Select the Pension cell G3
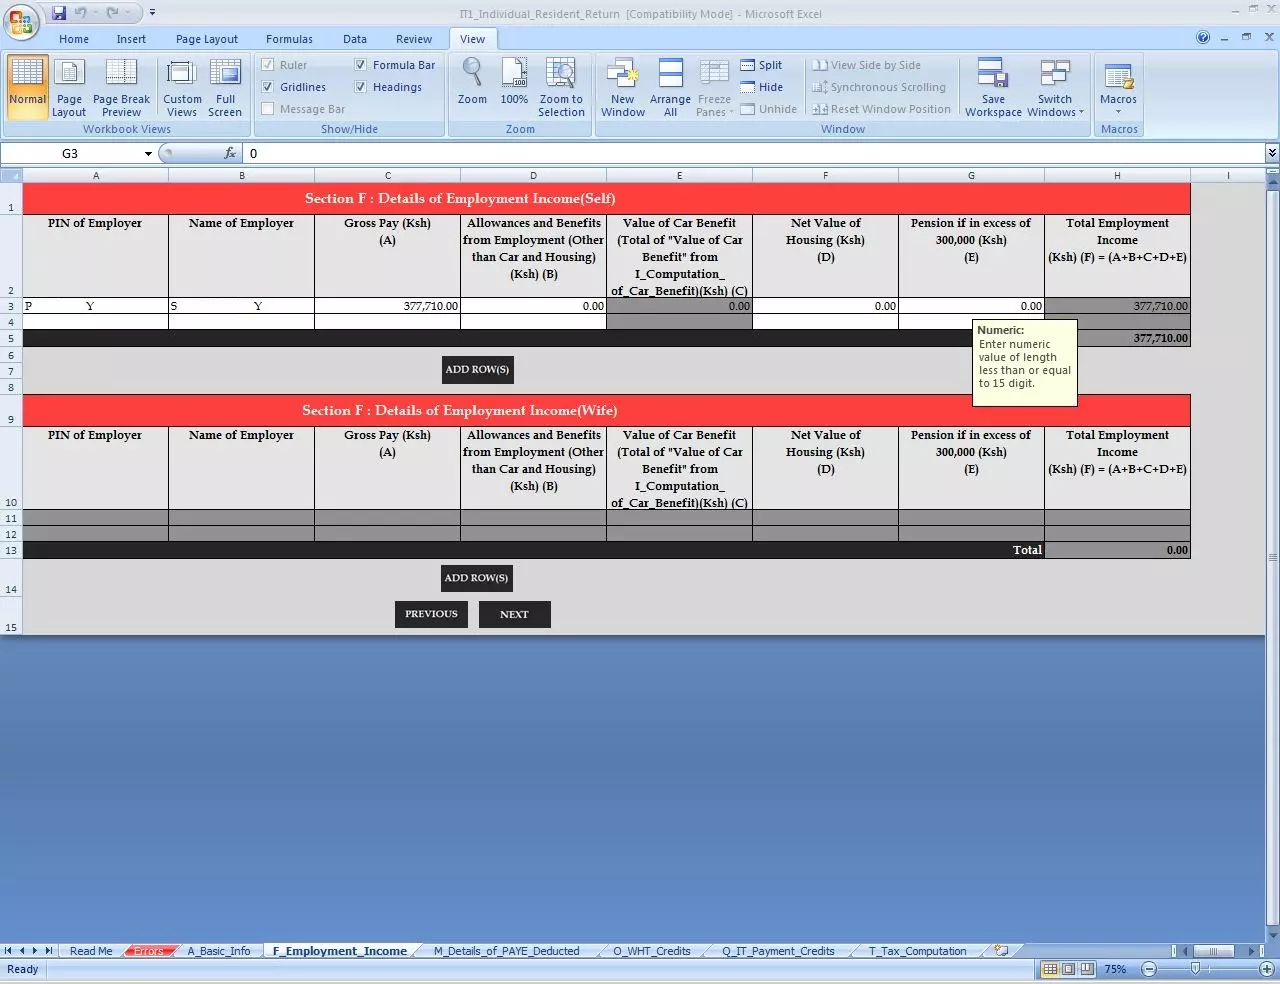Screen dimensions: 1280x984 pos(971,306)
